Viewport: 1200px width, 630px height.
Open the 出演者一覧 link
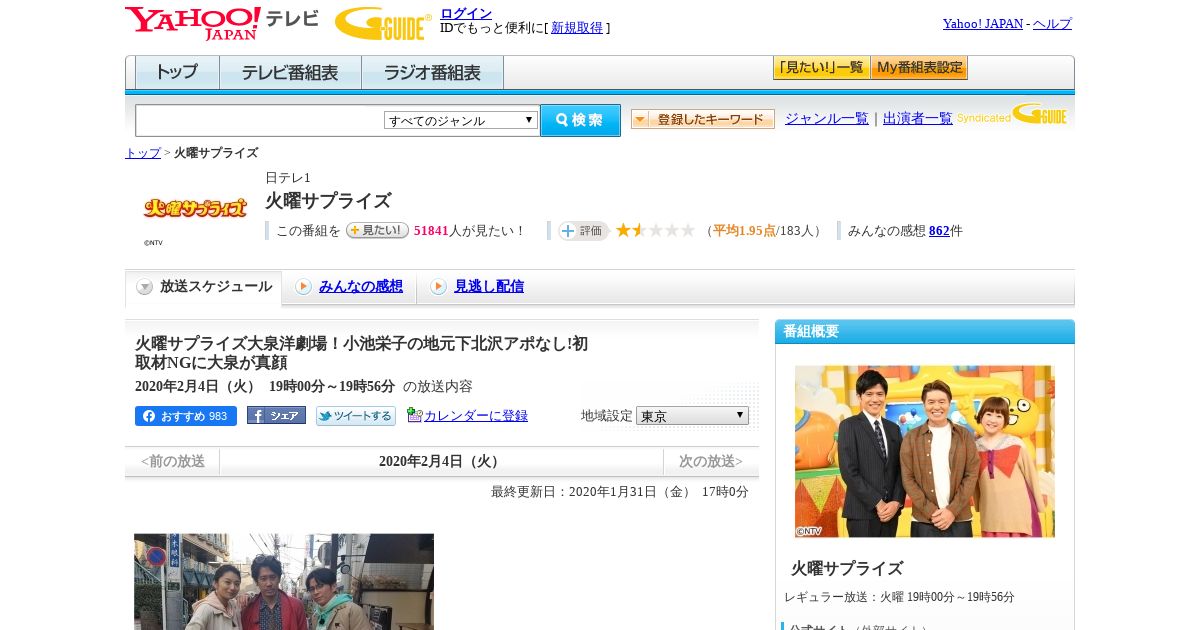pyautogui.click(x=918, y=118)
